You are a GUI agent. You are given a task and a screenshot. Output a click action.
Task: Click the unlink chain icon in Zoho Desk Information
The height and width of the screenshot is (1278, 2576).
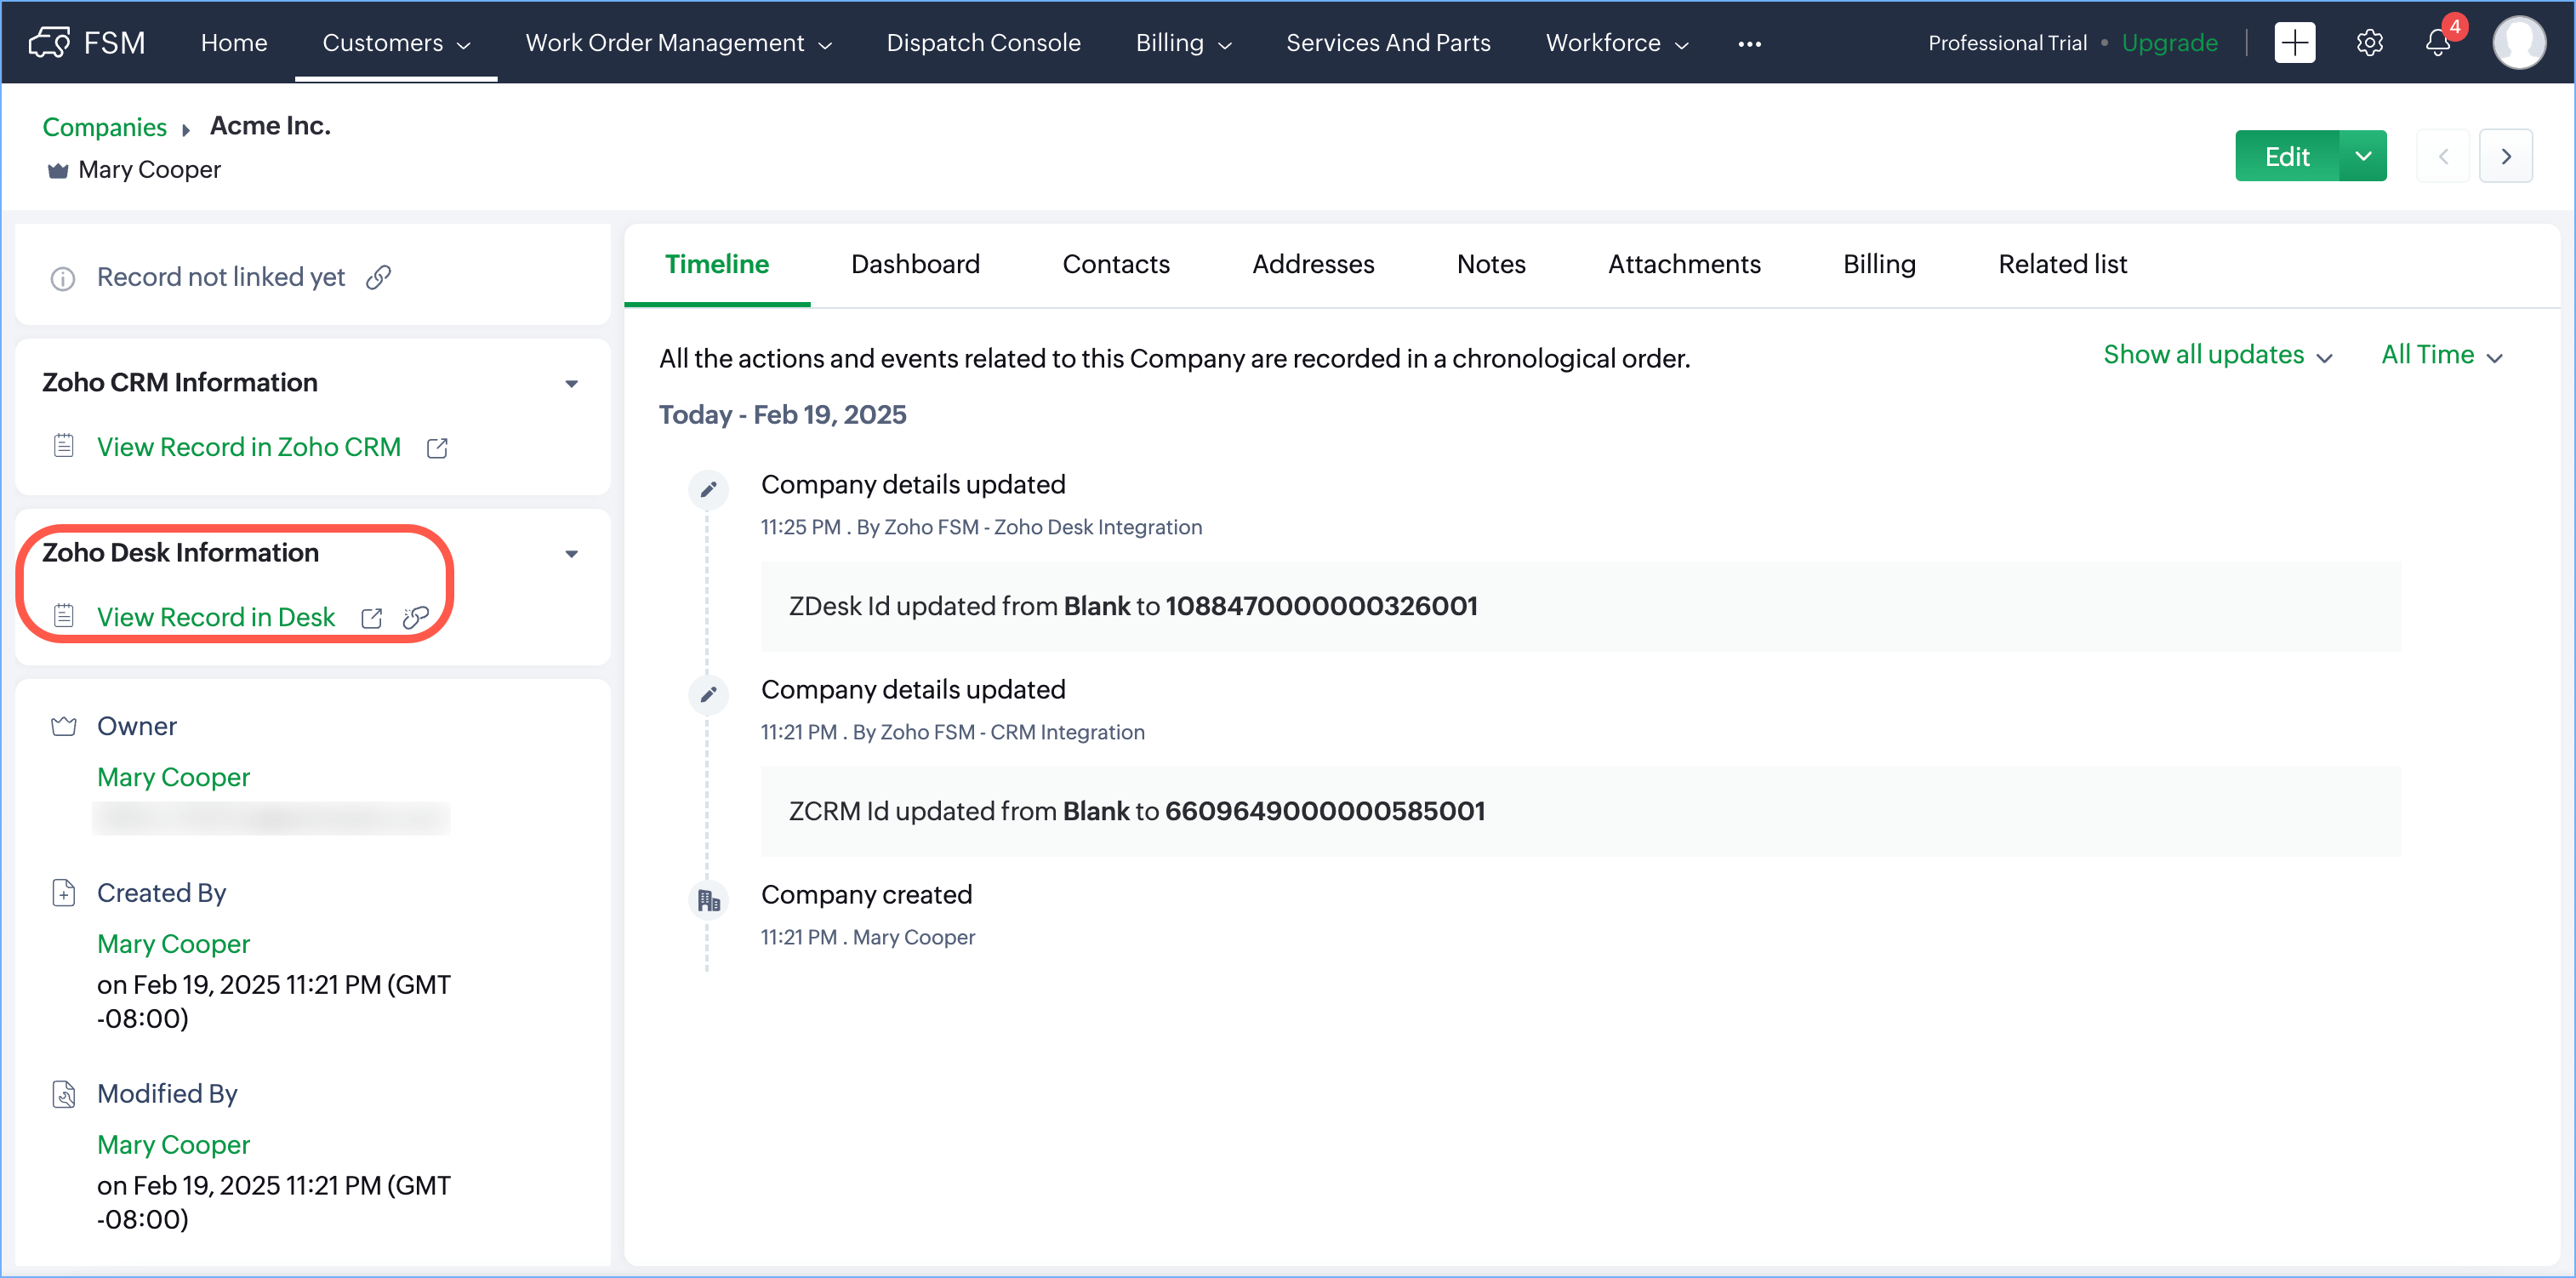coord(415,618)
